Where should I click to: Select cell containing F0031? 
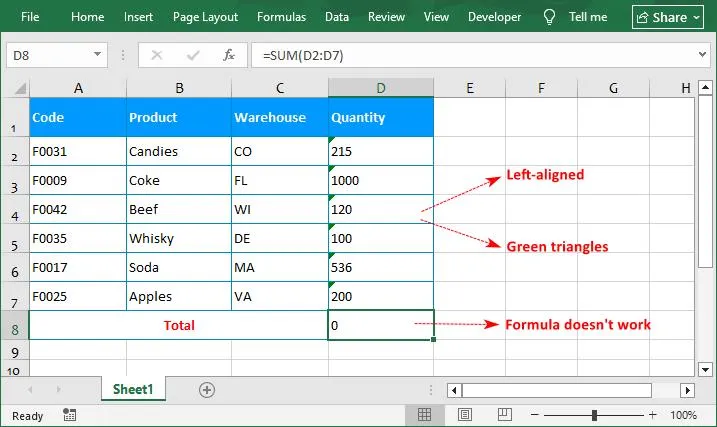[x=78, y=151]
